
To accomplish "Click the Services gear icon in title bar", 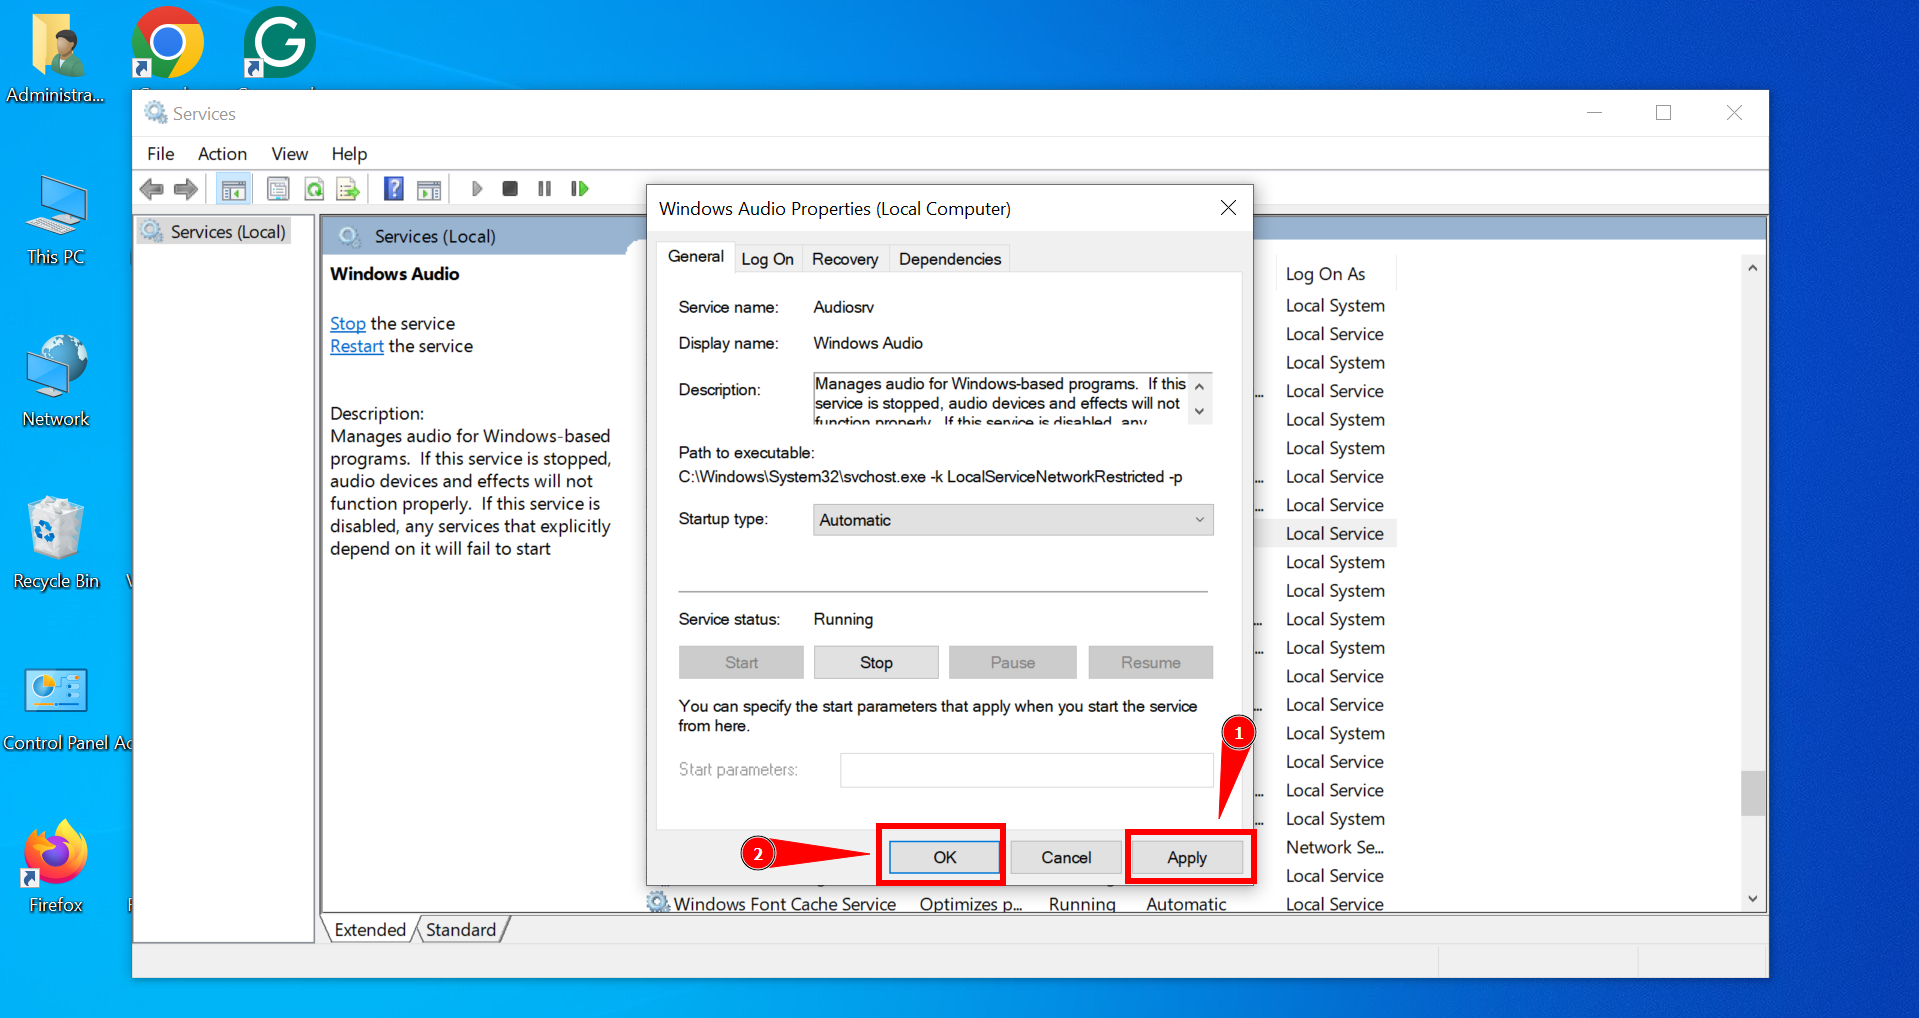I will (155, 113).
